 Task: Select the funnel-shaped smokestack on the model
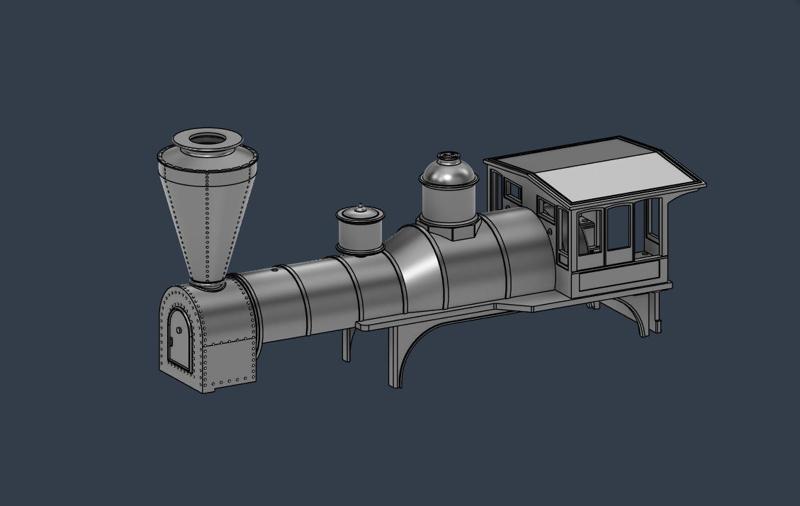pos(207,208)
